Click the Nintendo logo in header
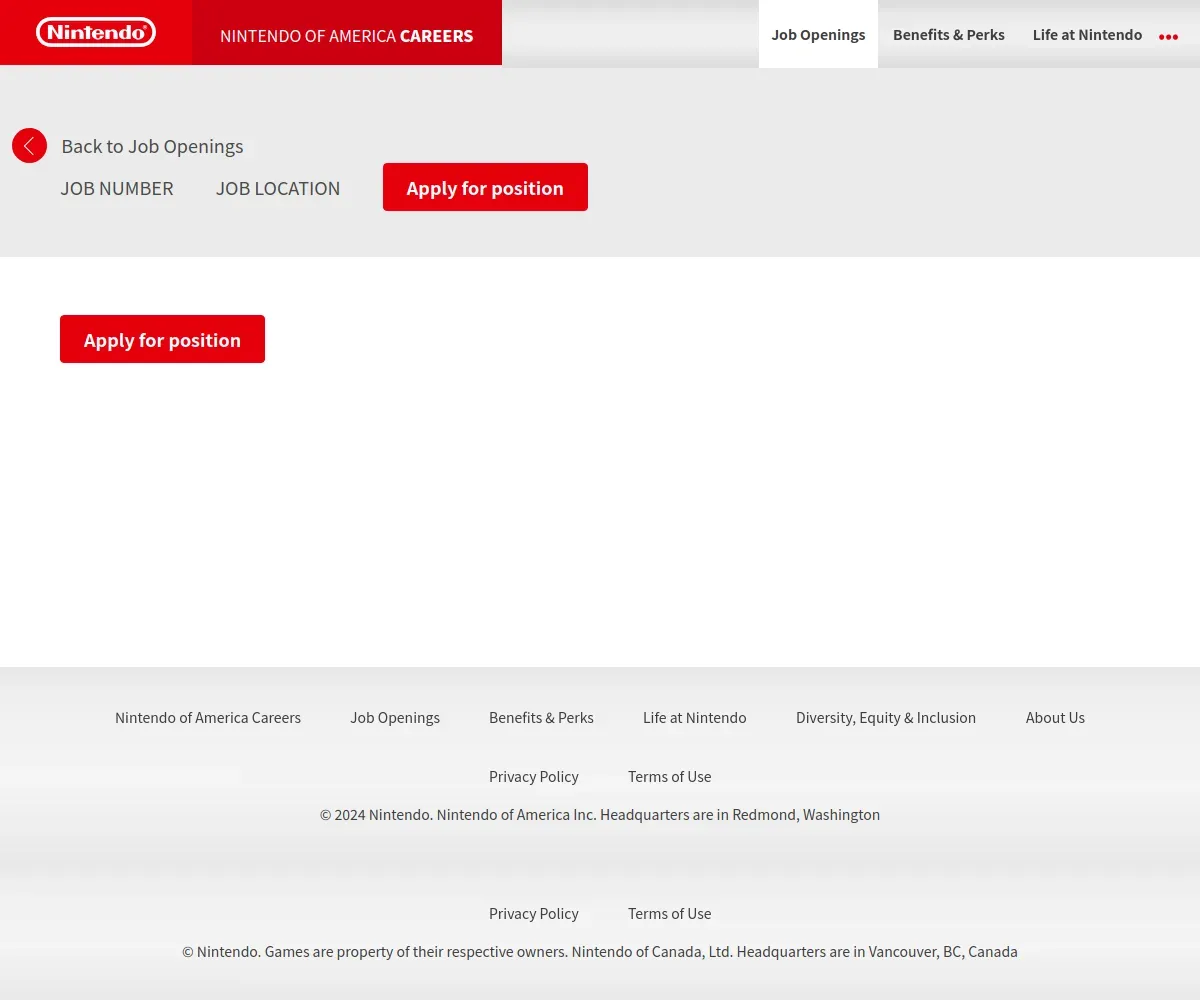Screen dimensions: 1200x1000 (x=96, y=32)
